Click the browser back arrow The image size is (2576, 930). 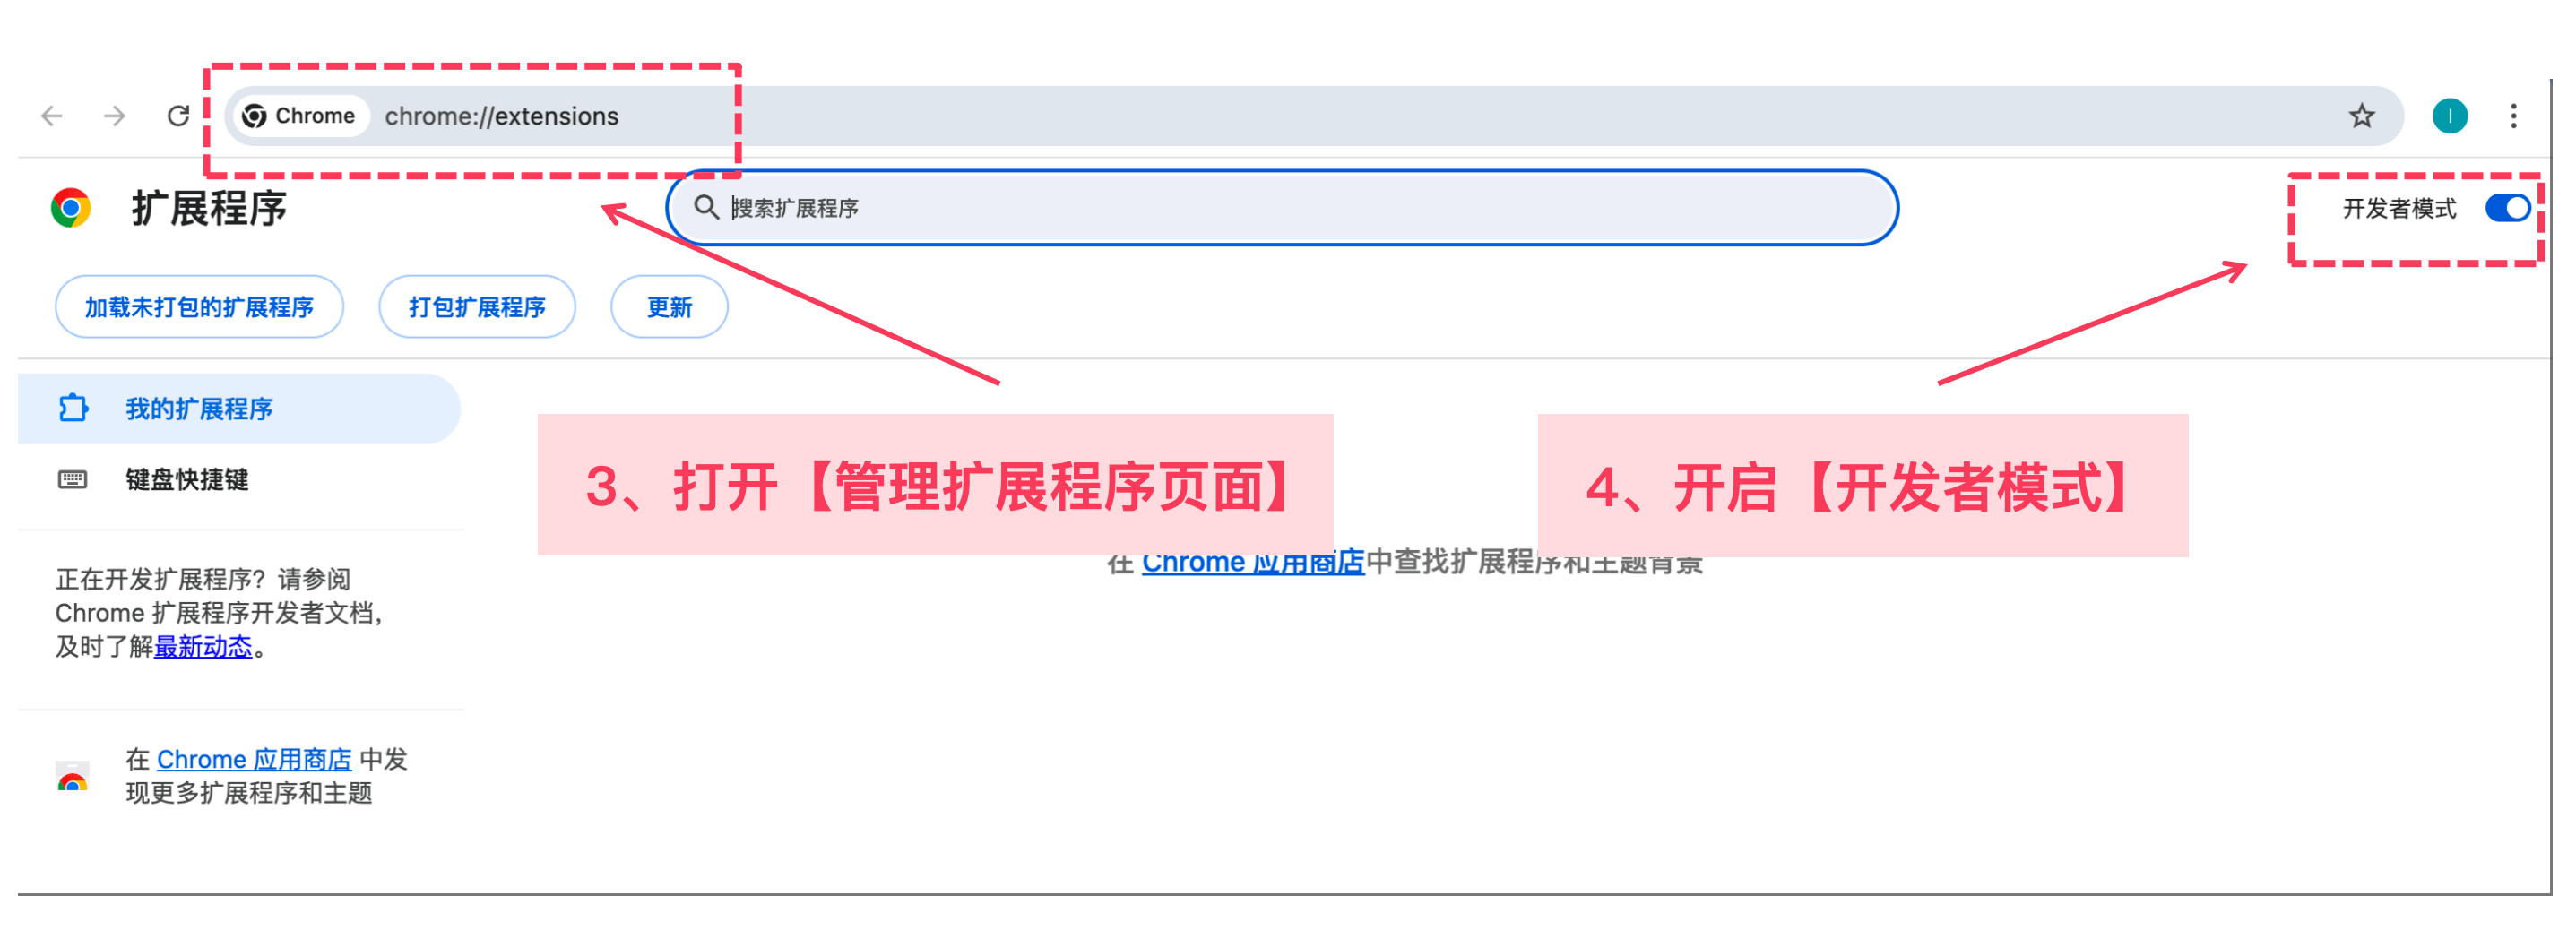(52, 116)
